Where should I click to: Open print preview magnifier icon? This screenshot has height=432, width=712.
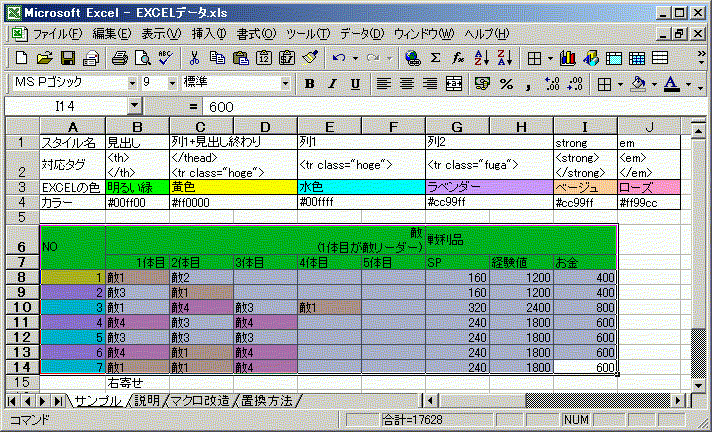[143, 58]
